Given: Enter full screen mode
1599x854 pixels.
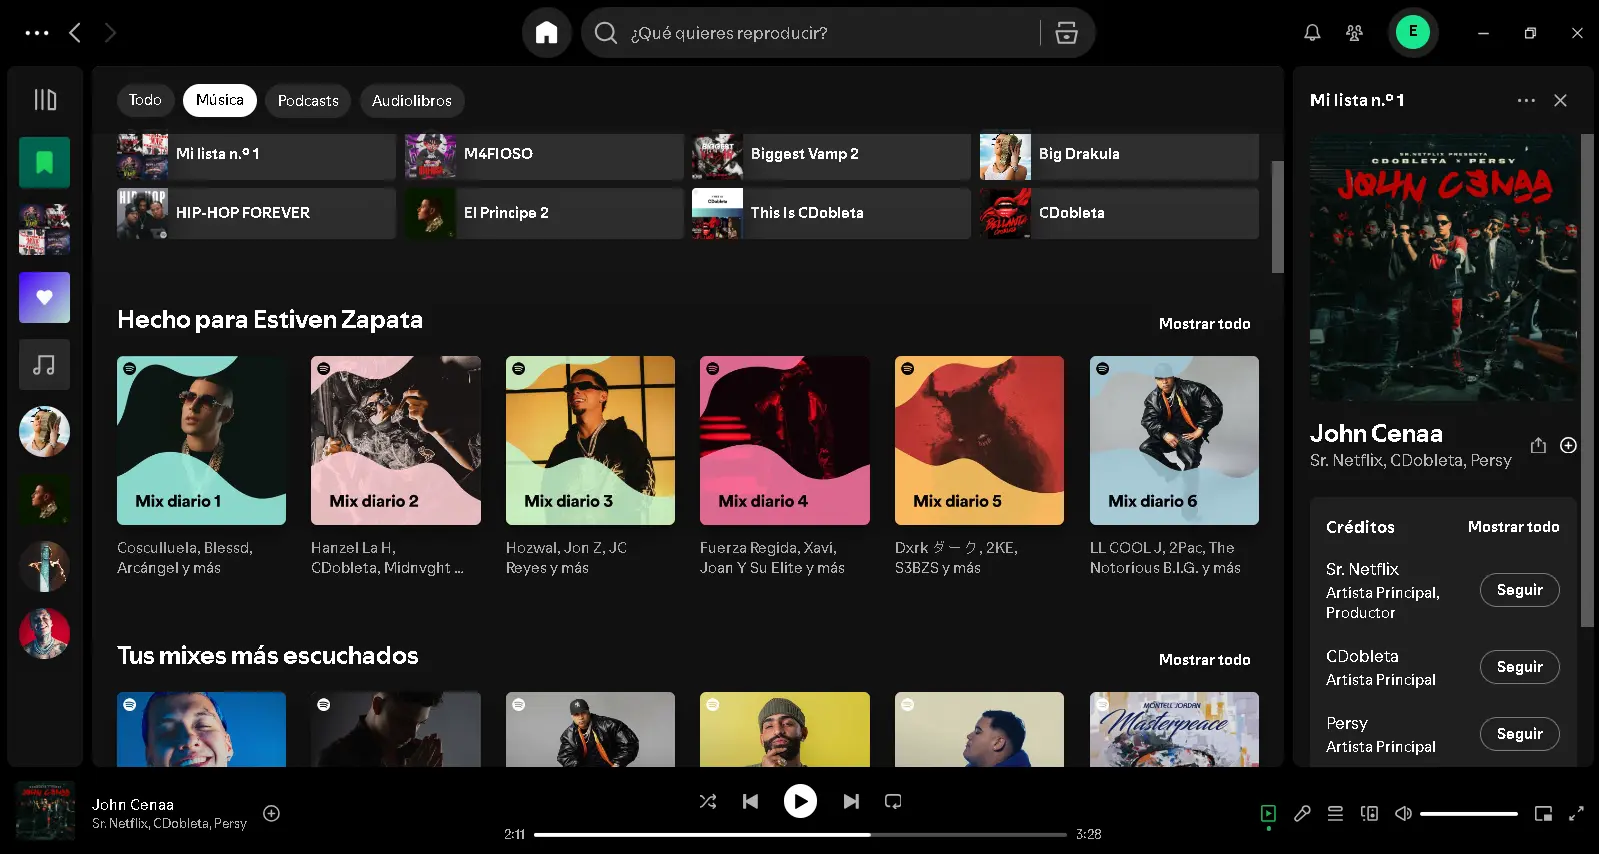Looking at the screenshot, I should tap(1576, 813).
